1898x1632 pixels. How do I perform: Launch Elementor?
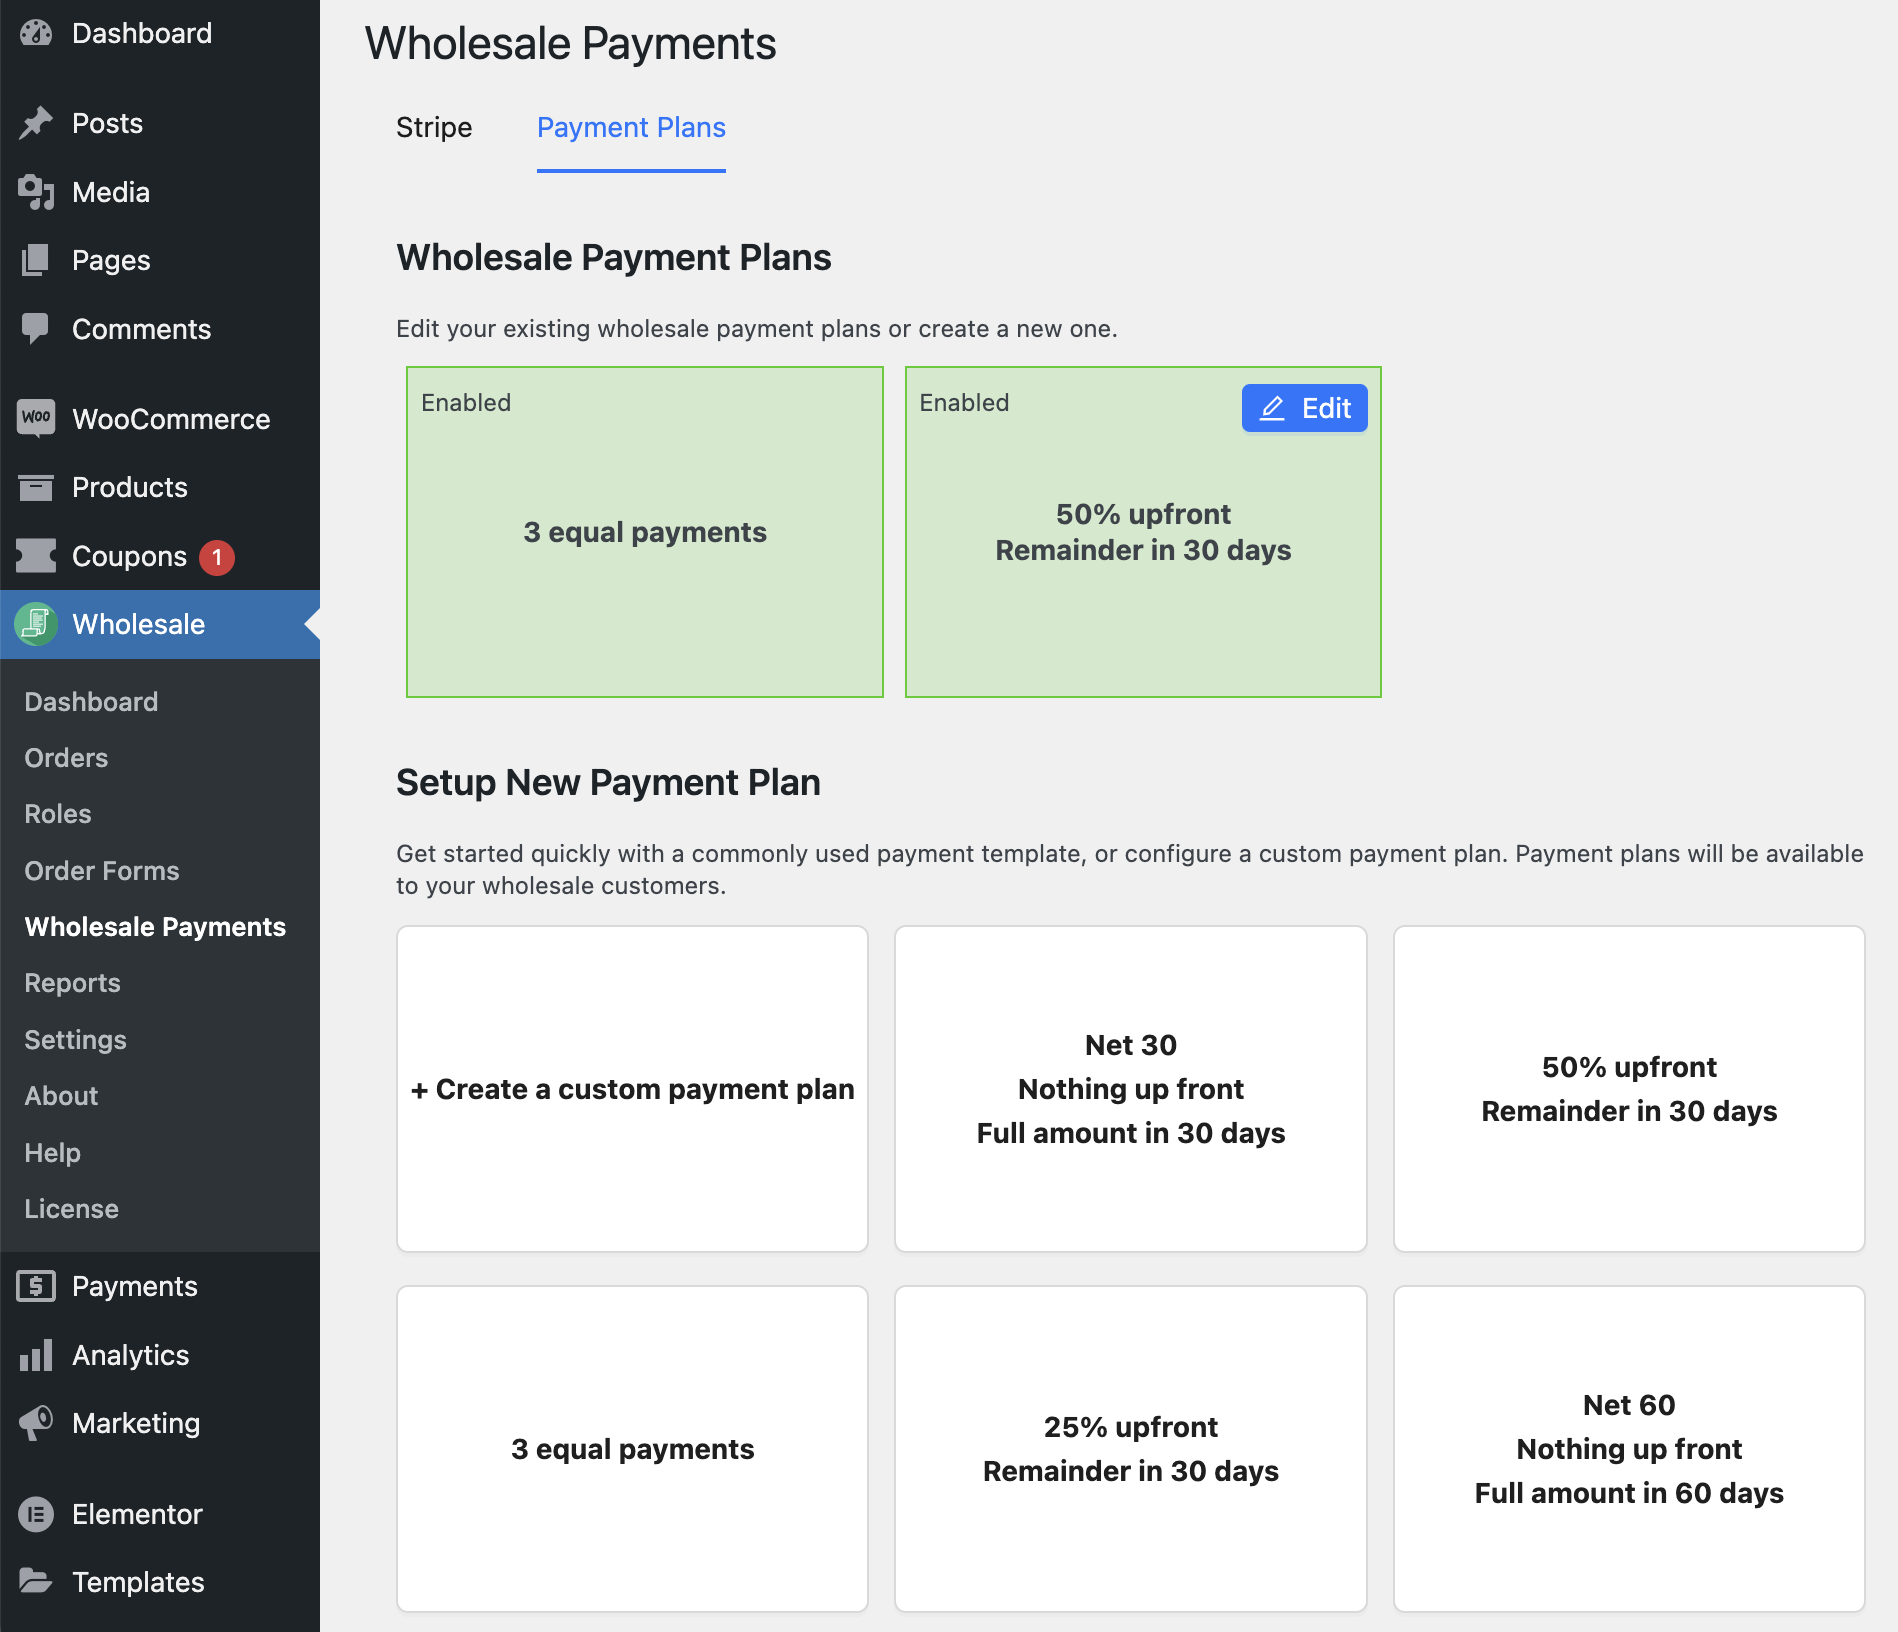pyautogui.click(x=136, y=1514)
